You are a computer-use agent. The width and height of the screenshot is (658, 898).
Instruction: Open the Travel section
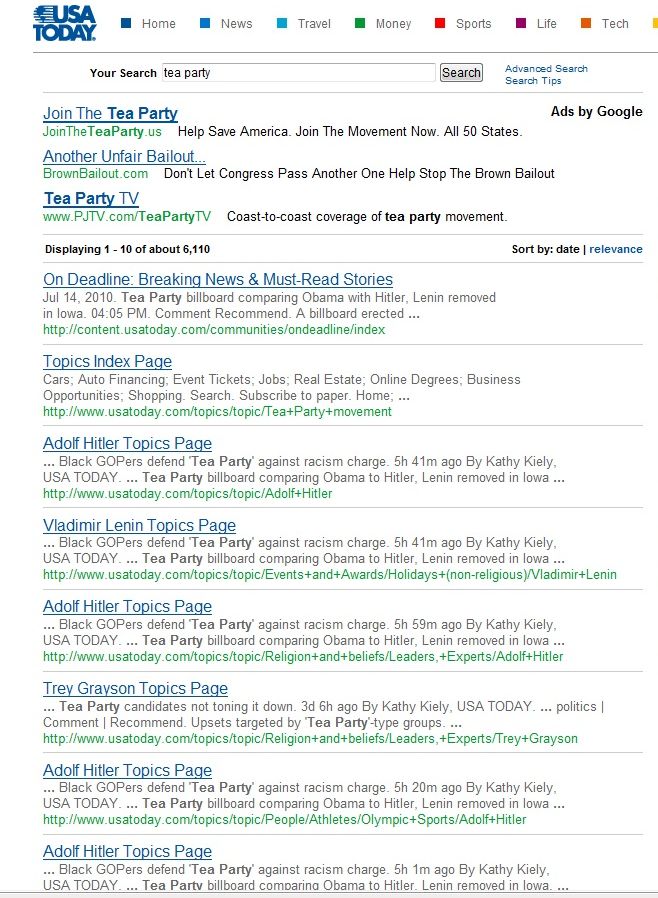(x=314, y=23)
